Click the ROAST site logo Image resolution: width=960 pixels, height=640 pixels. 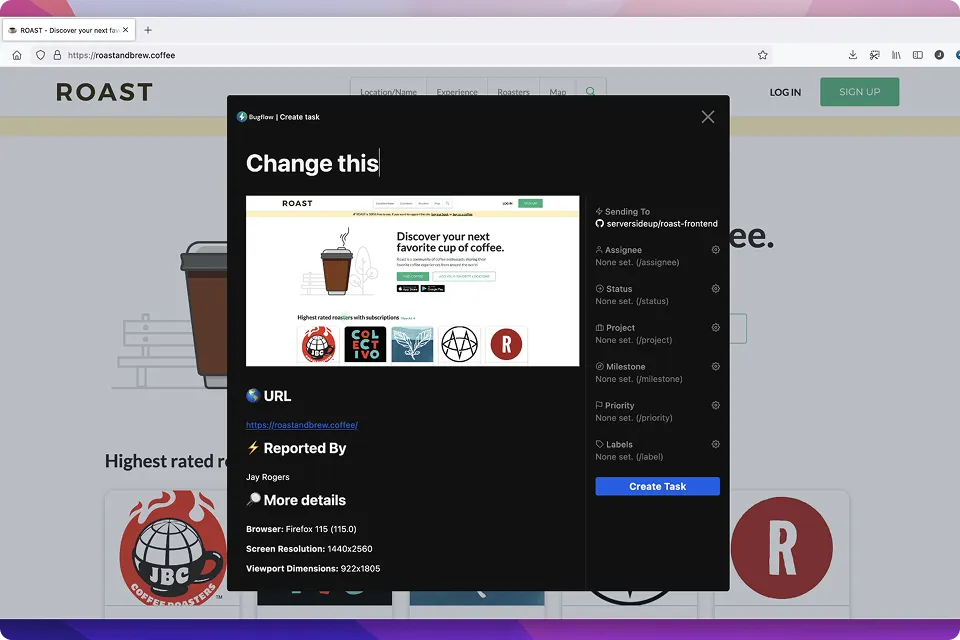click(104, 92)
